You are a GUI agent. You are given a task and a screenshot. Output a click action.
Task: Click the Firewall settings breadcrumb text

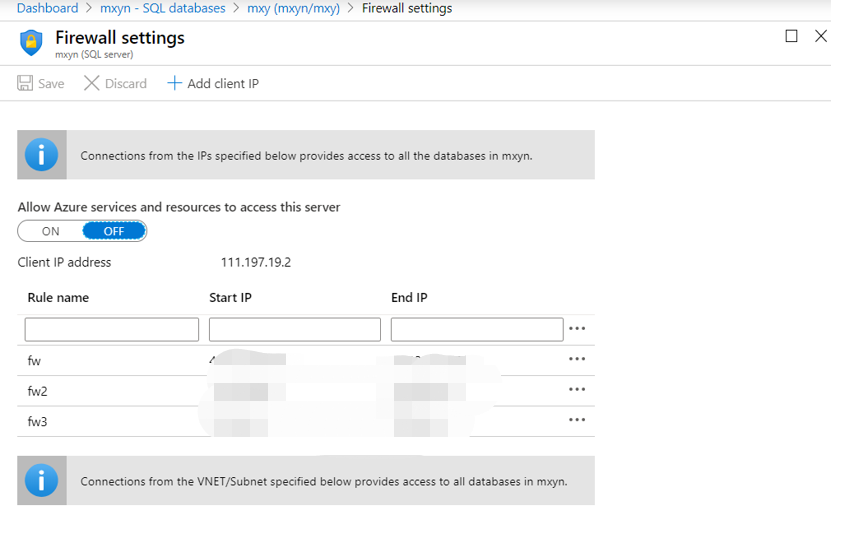click(407, 8)
